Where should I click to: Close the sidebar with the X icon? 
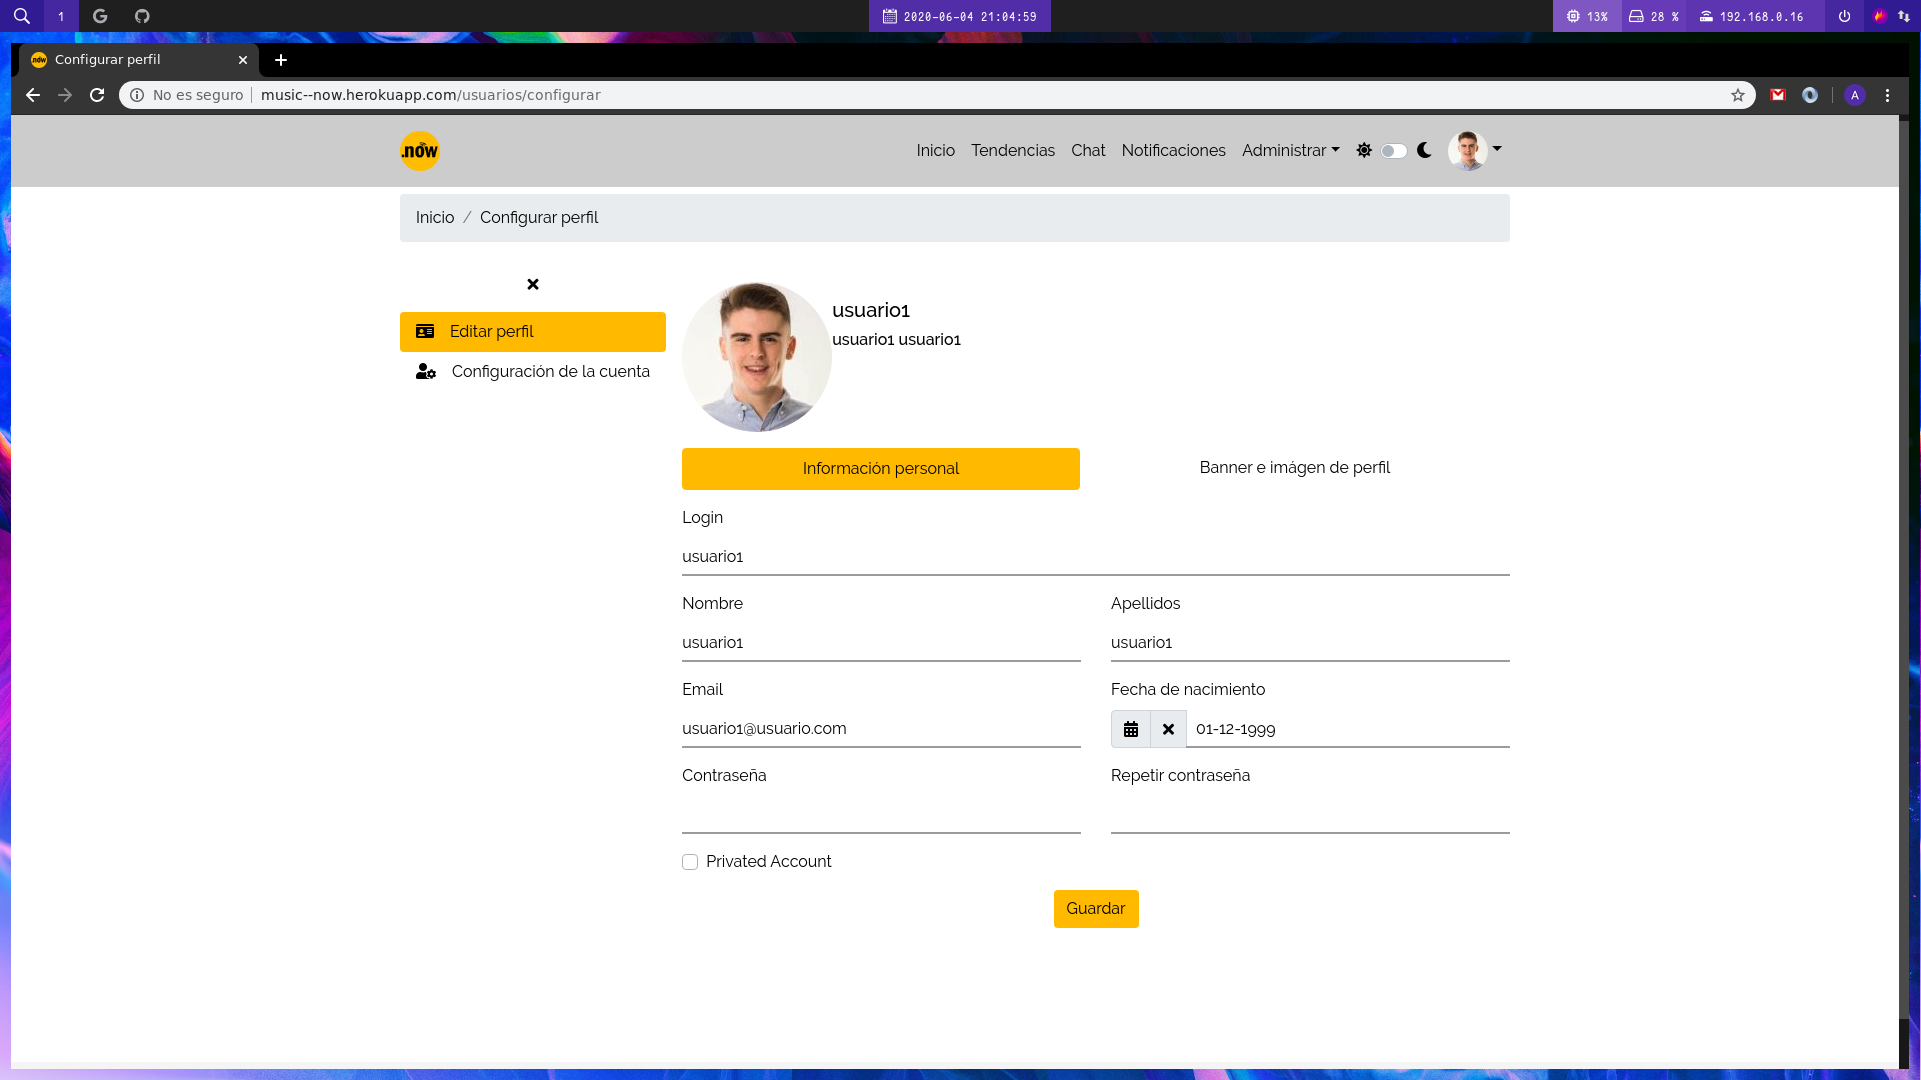click(x=533, y=284)
